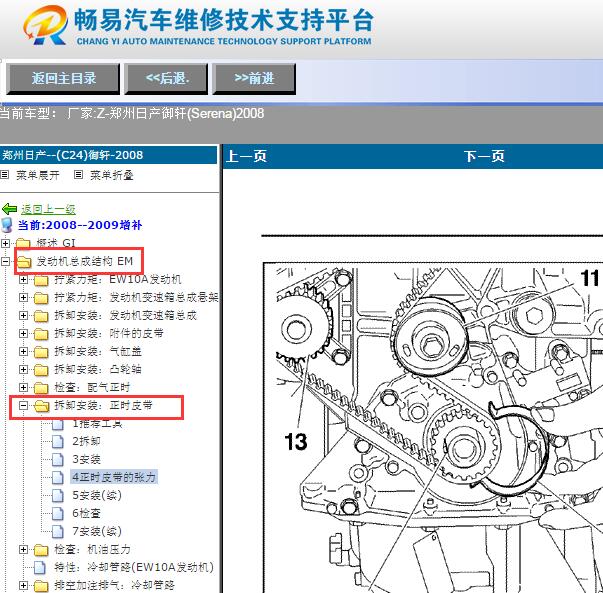Expand 拆卸安装: 凸轮轴 node
603x593 pixels.
pos(23,370)
